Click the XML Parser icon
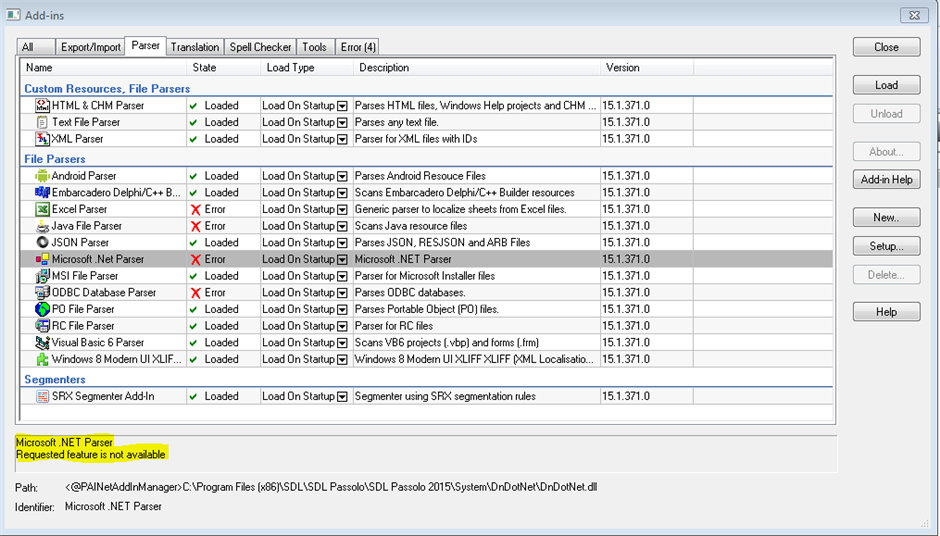 [x=42, y=139]
